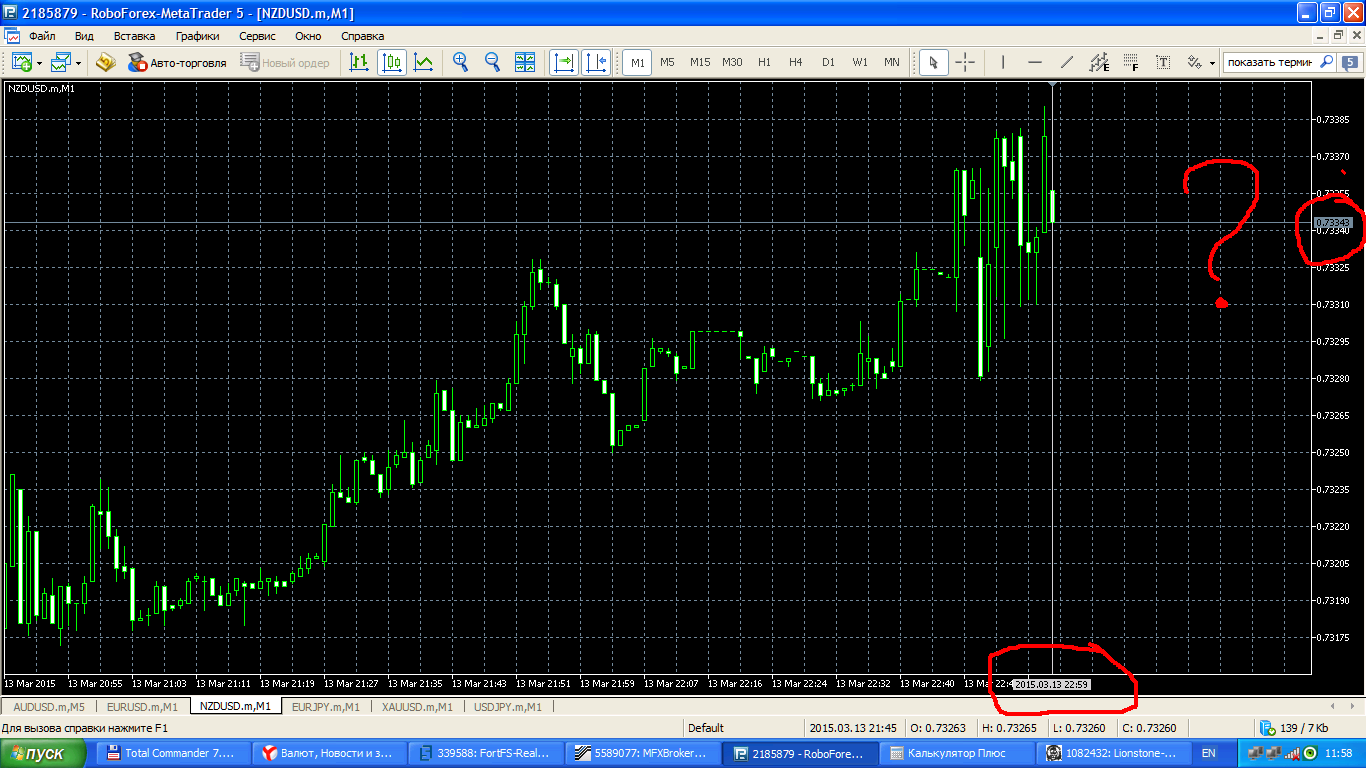Screen dimensions: 1366x768
Task: Open the Графики menu
Action: point(197,35)
